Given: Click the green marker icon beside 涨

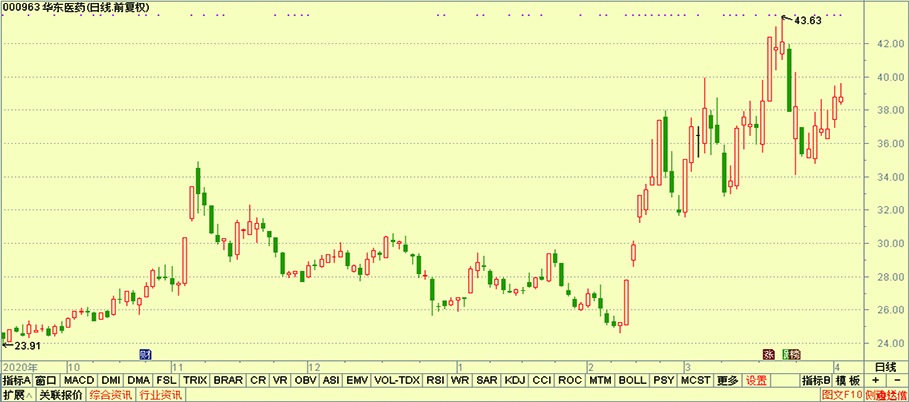Looking at the screenshot, I should click(x=788, y=354).
